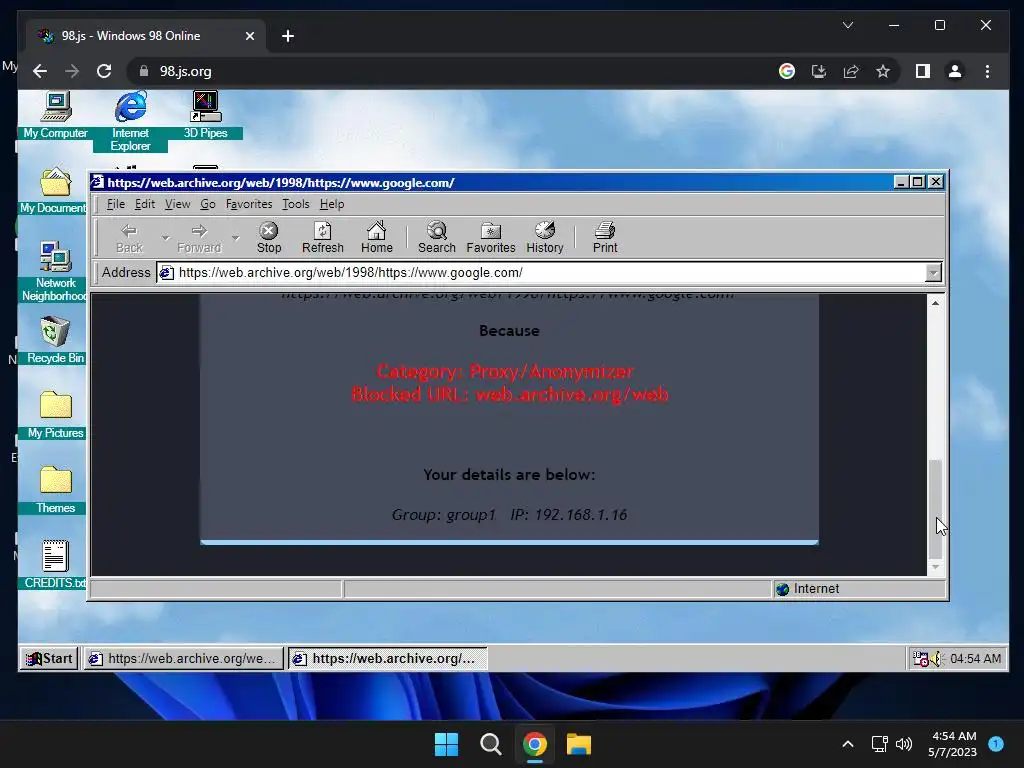Click the 4:54 AM system clock
This screenshot has width=1024, height=768.
[x=952, y=744]
